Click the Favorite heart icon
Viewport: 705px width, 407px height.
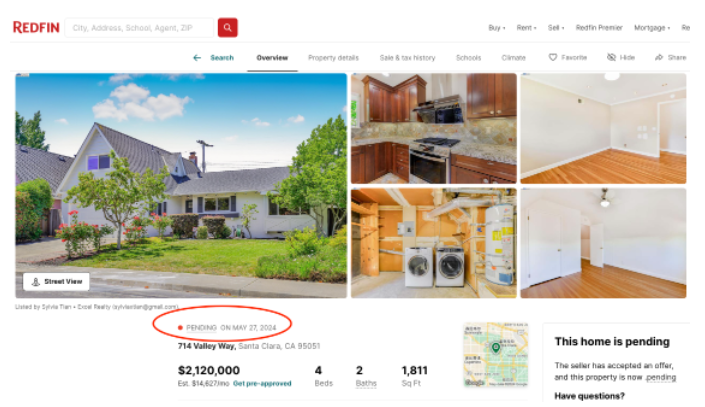[553, 57]
